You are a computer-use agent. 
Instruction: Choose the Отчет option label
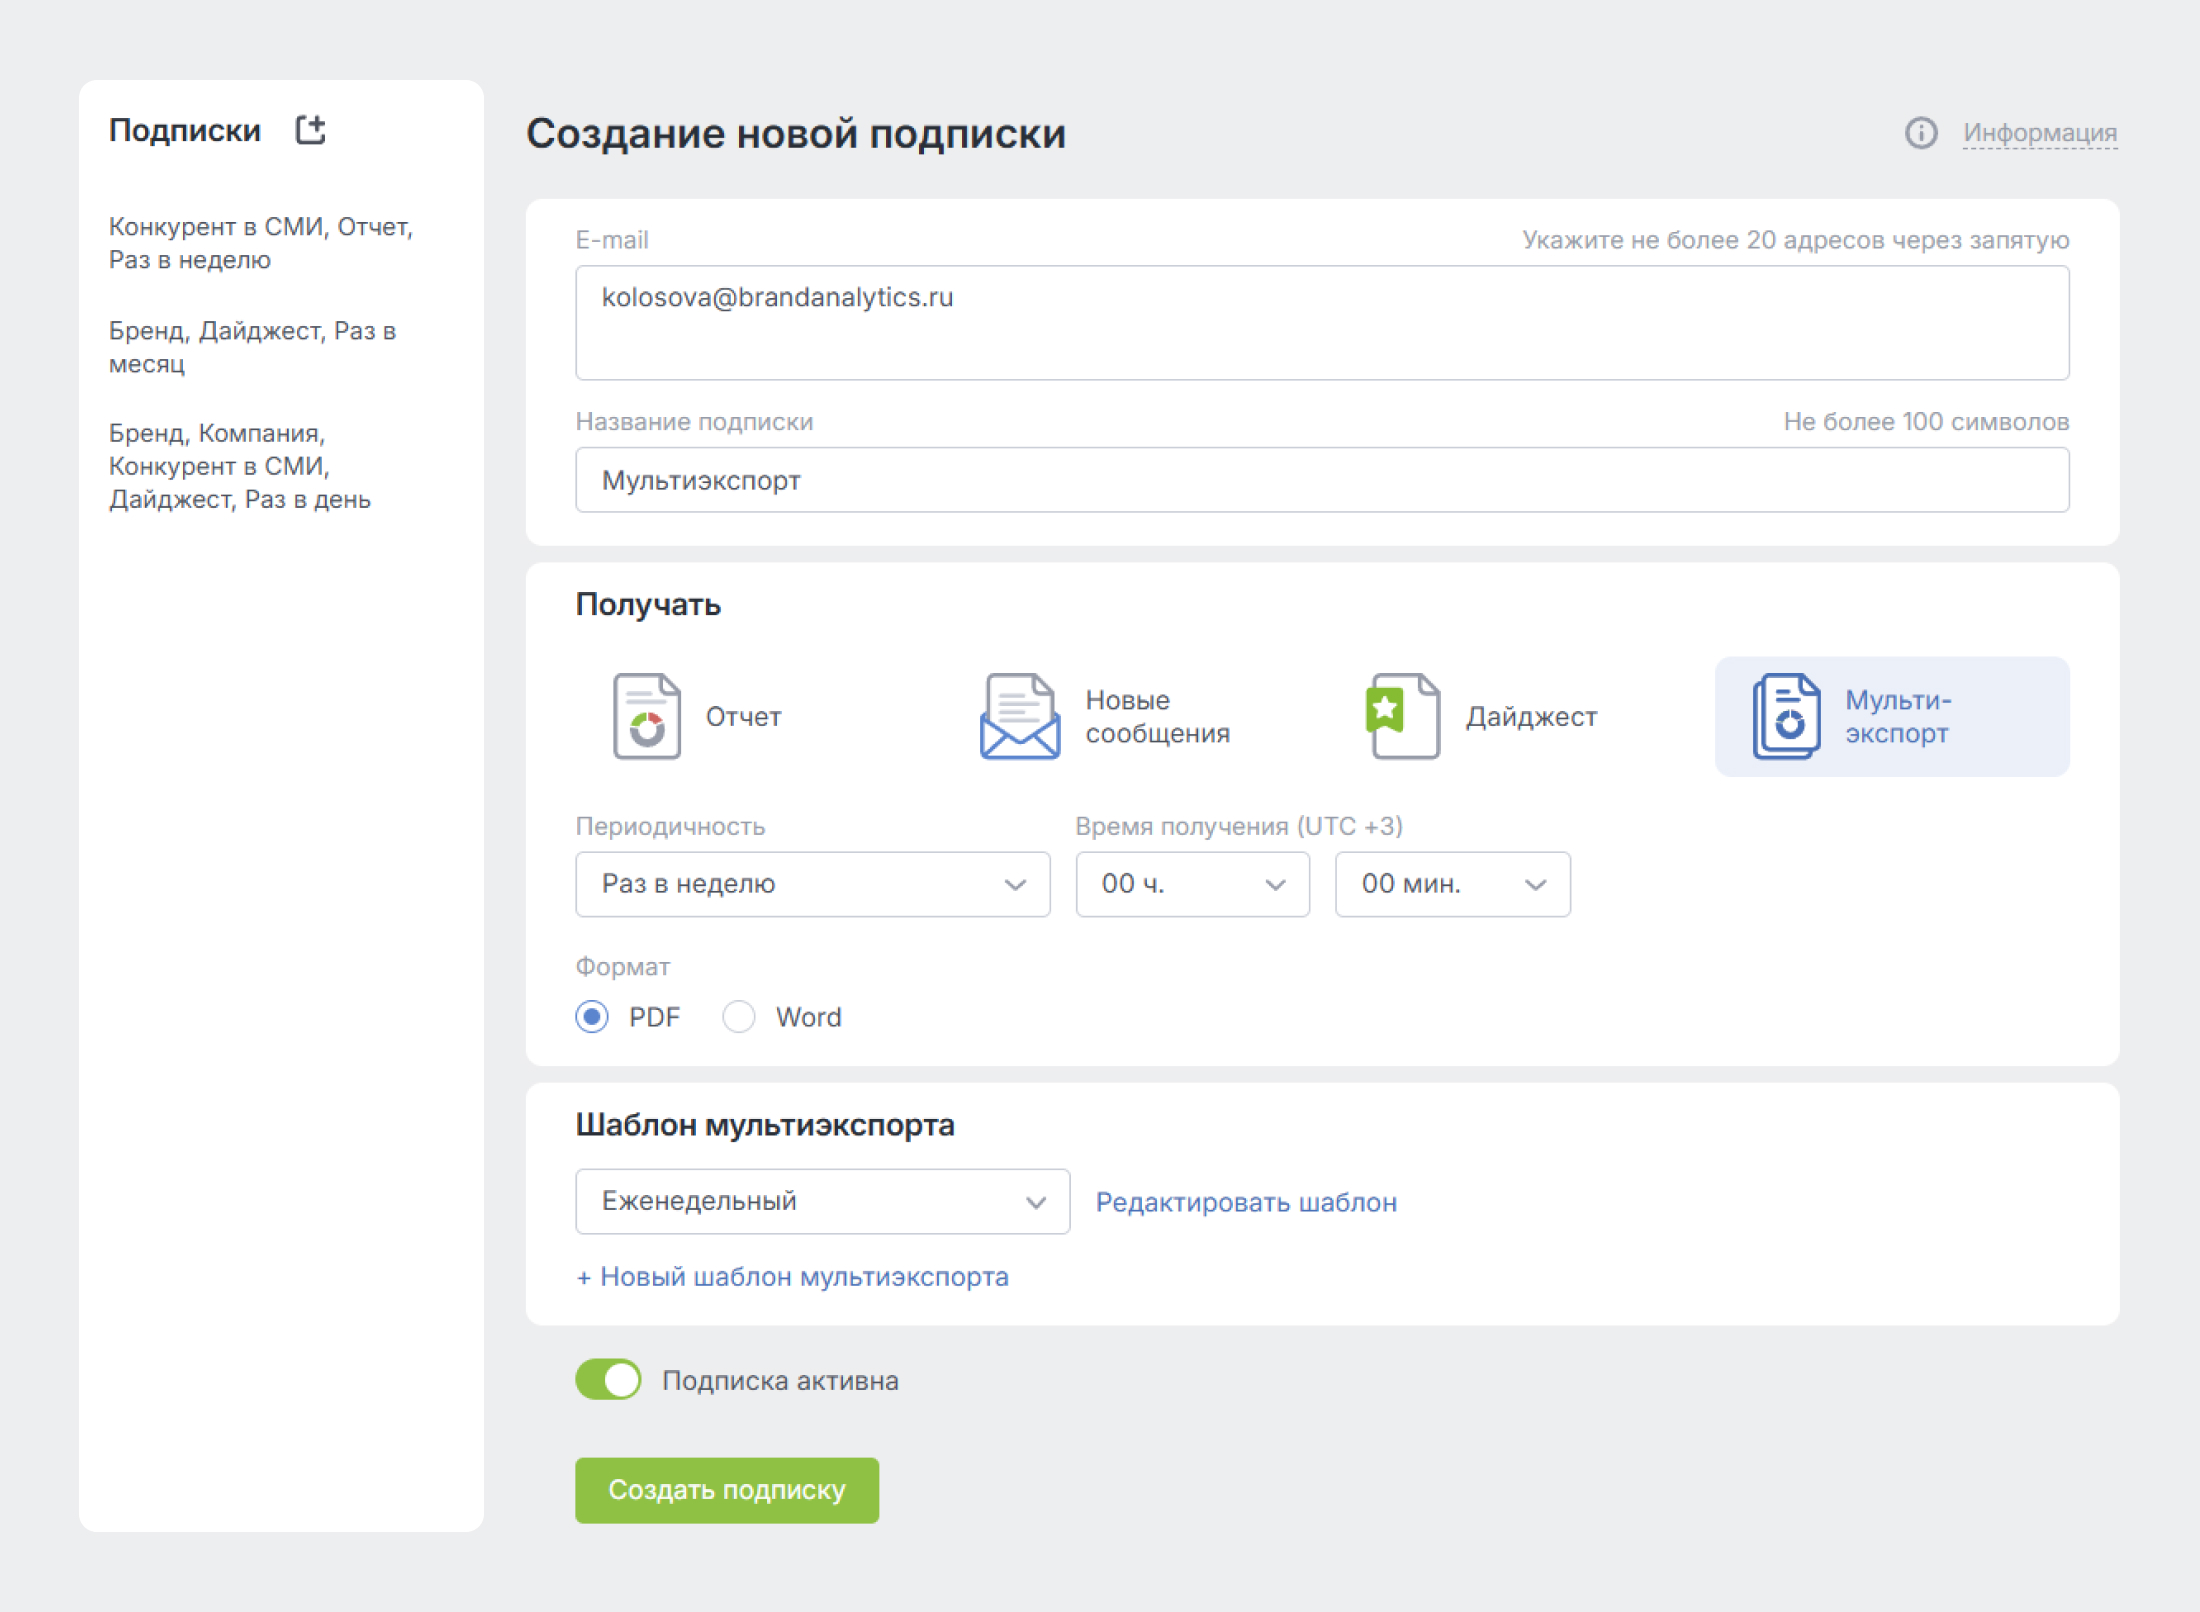[x=743, y=716]
